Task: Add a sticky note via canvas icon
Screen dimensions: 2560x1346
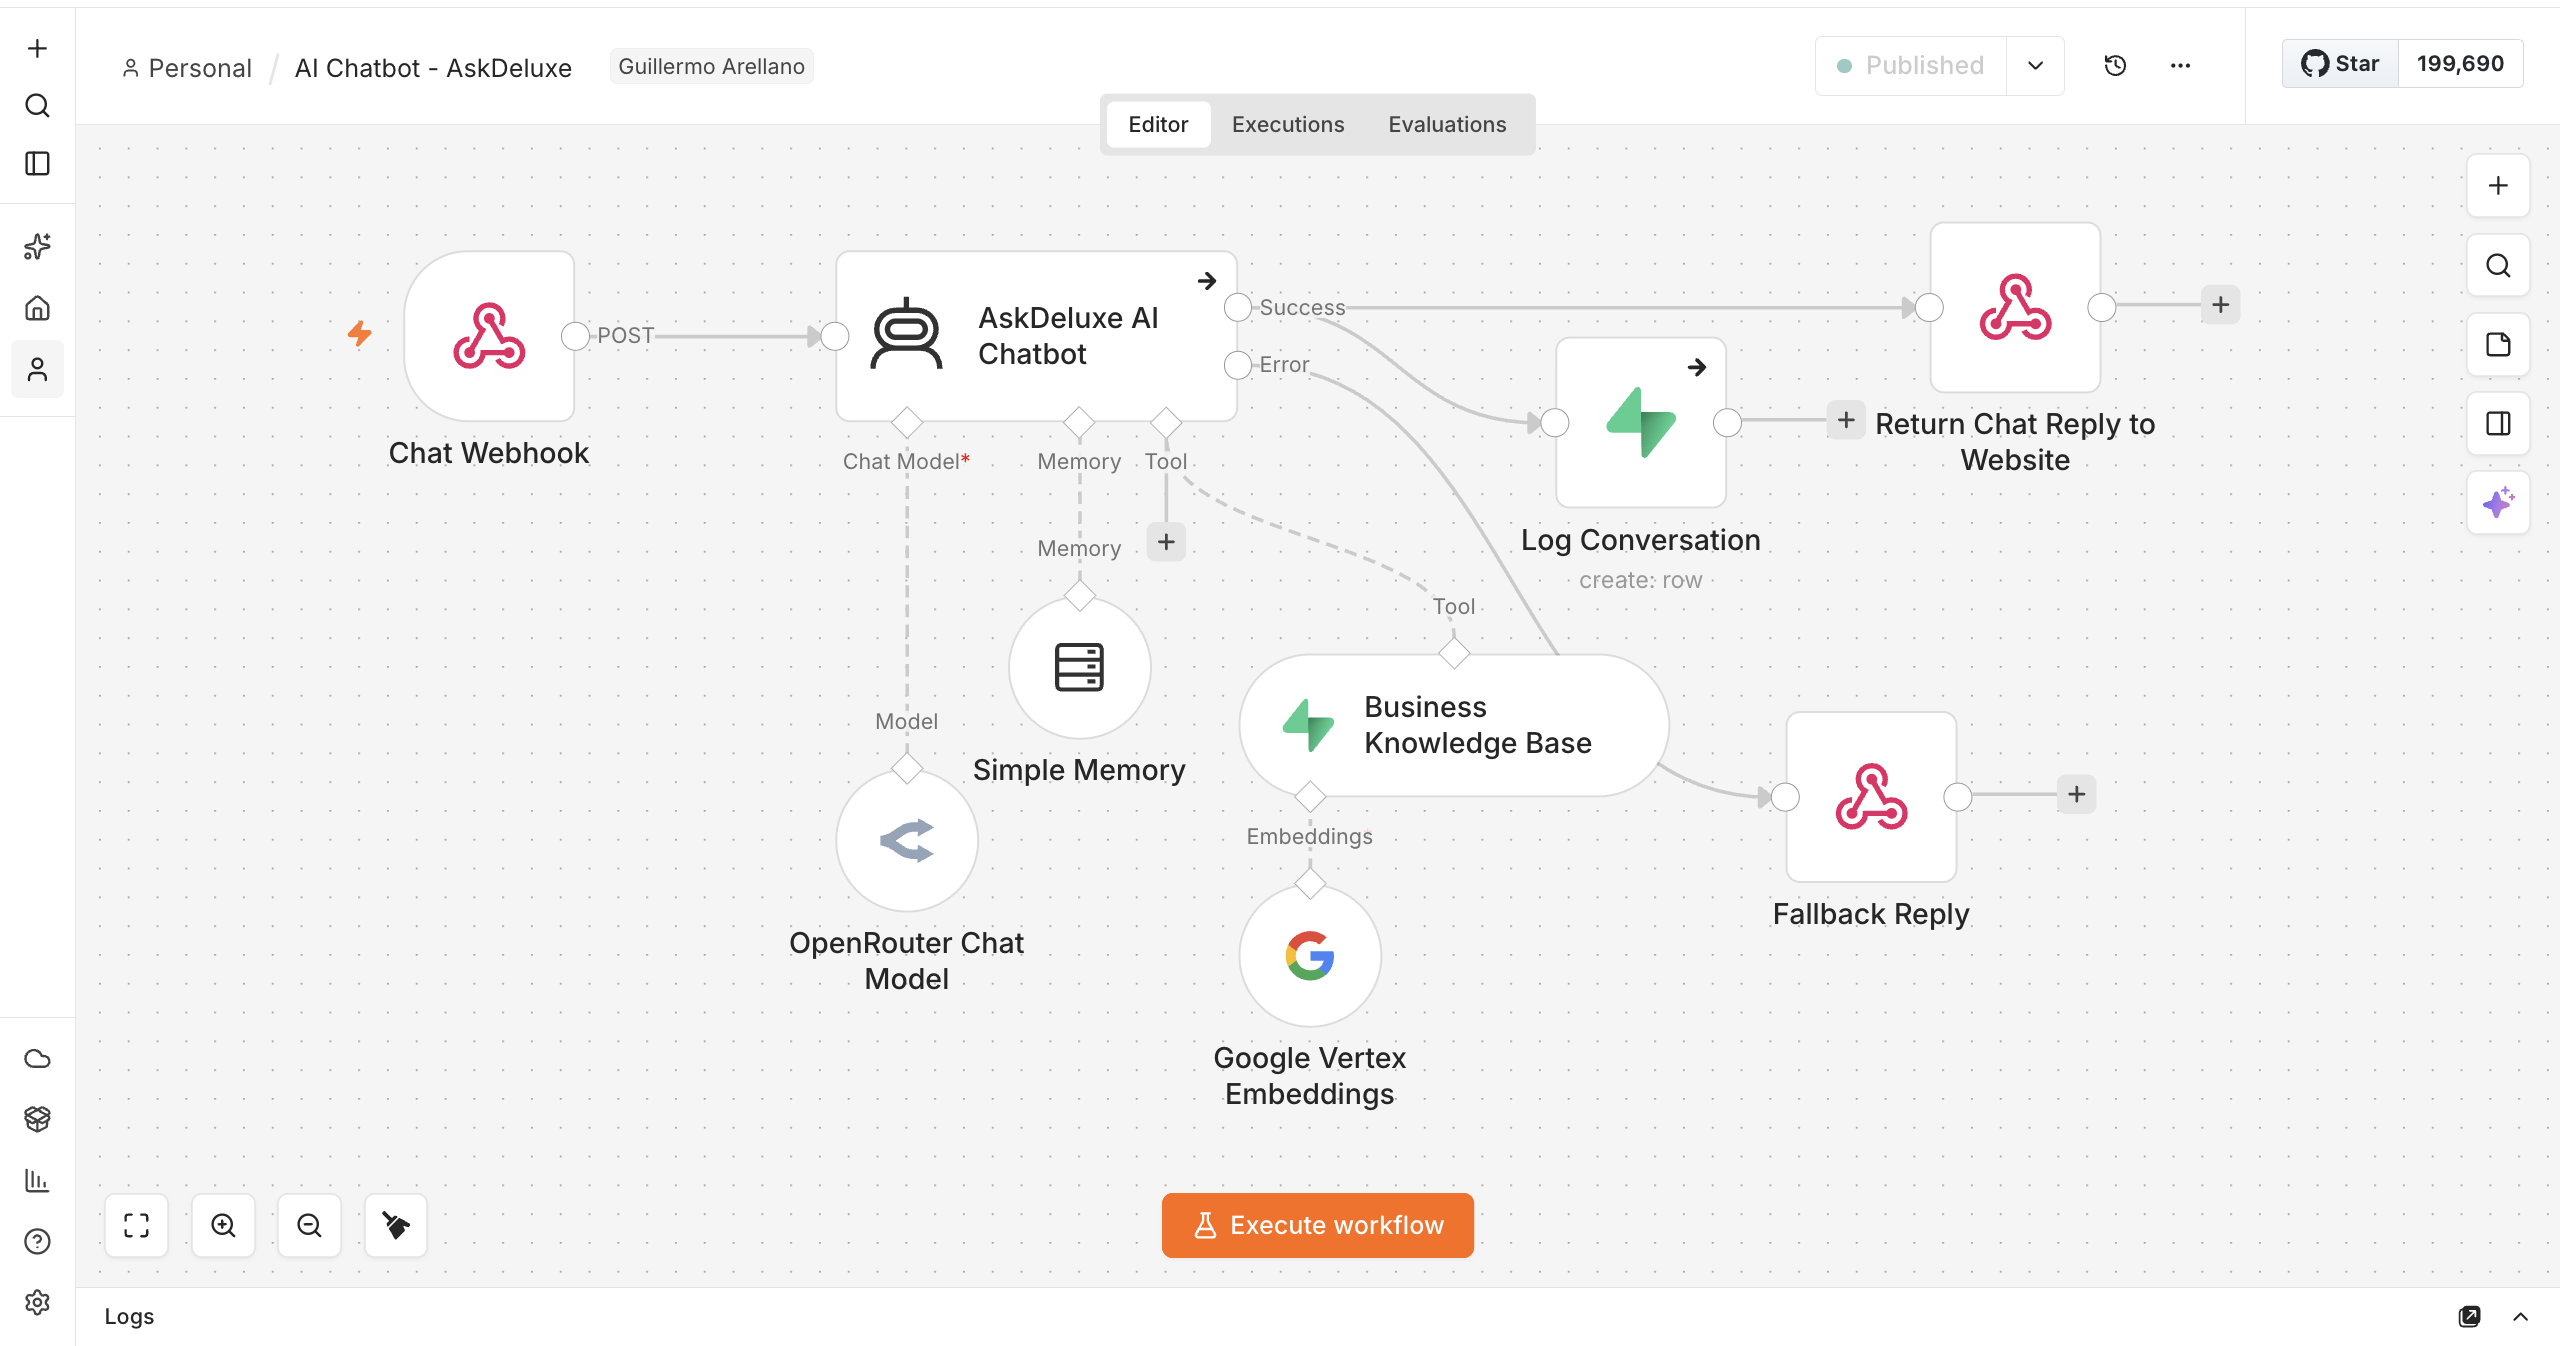Action: coord(2498,345)
